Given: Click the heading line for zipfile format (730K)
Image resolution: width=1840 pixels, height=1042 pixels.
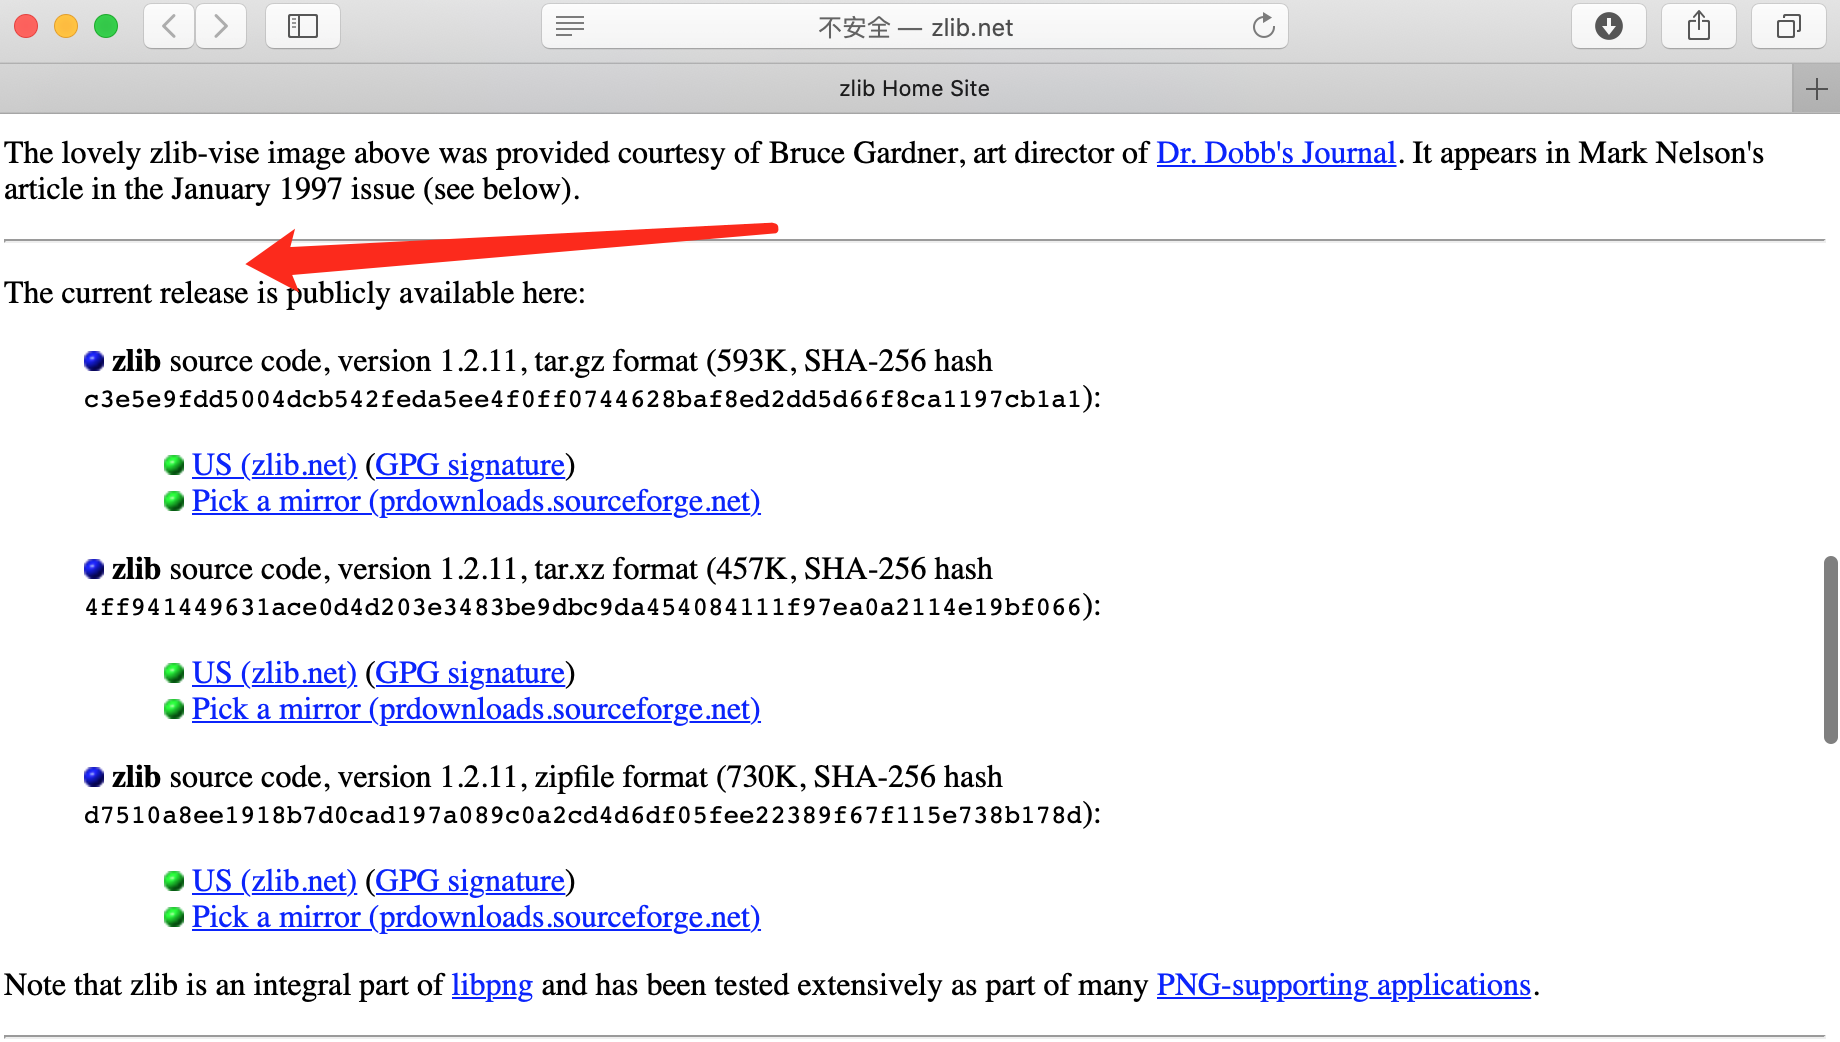Looking at the screenshot, I should (557, 777).
